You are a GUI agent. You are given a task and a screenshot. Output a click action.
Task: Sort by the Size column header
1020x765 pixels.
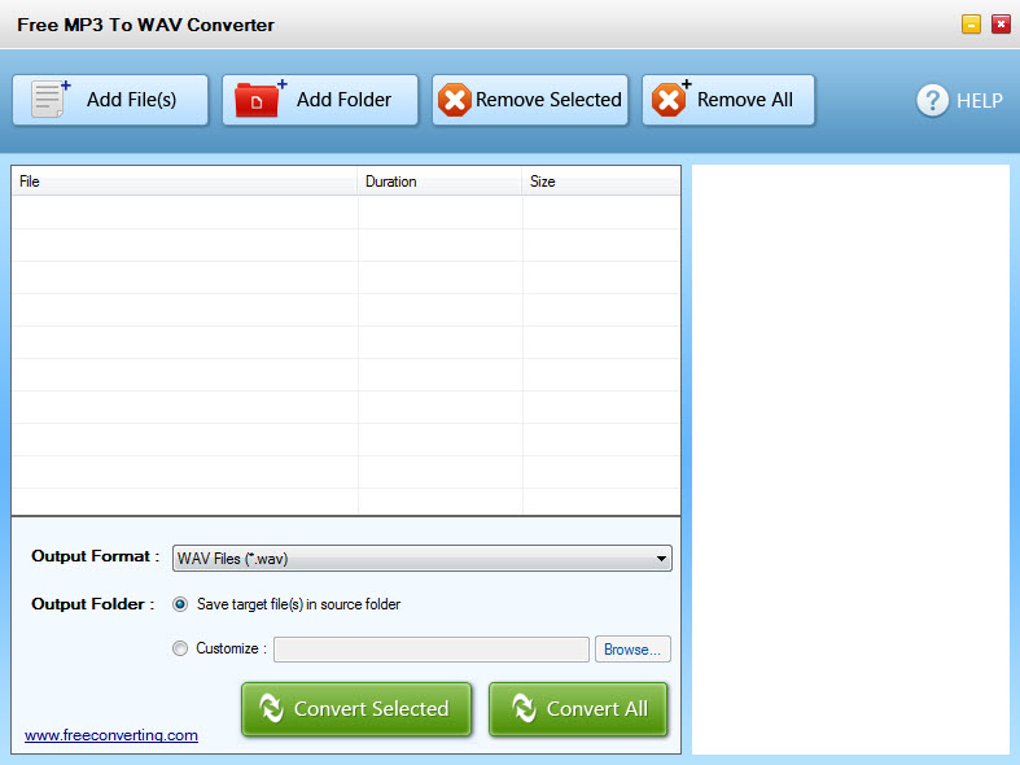click(x=601, y=181)
